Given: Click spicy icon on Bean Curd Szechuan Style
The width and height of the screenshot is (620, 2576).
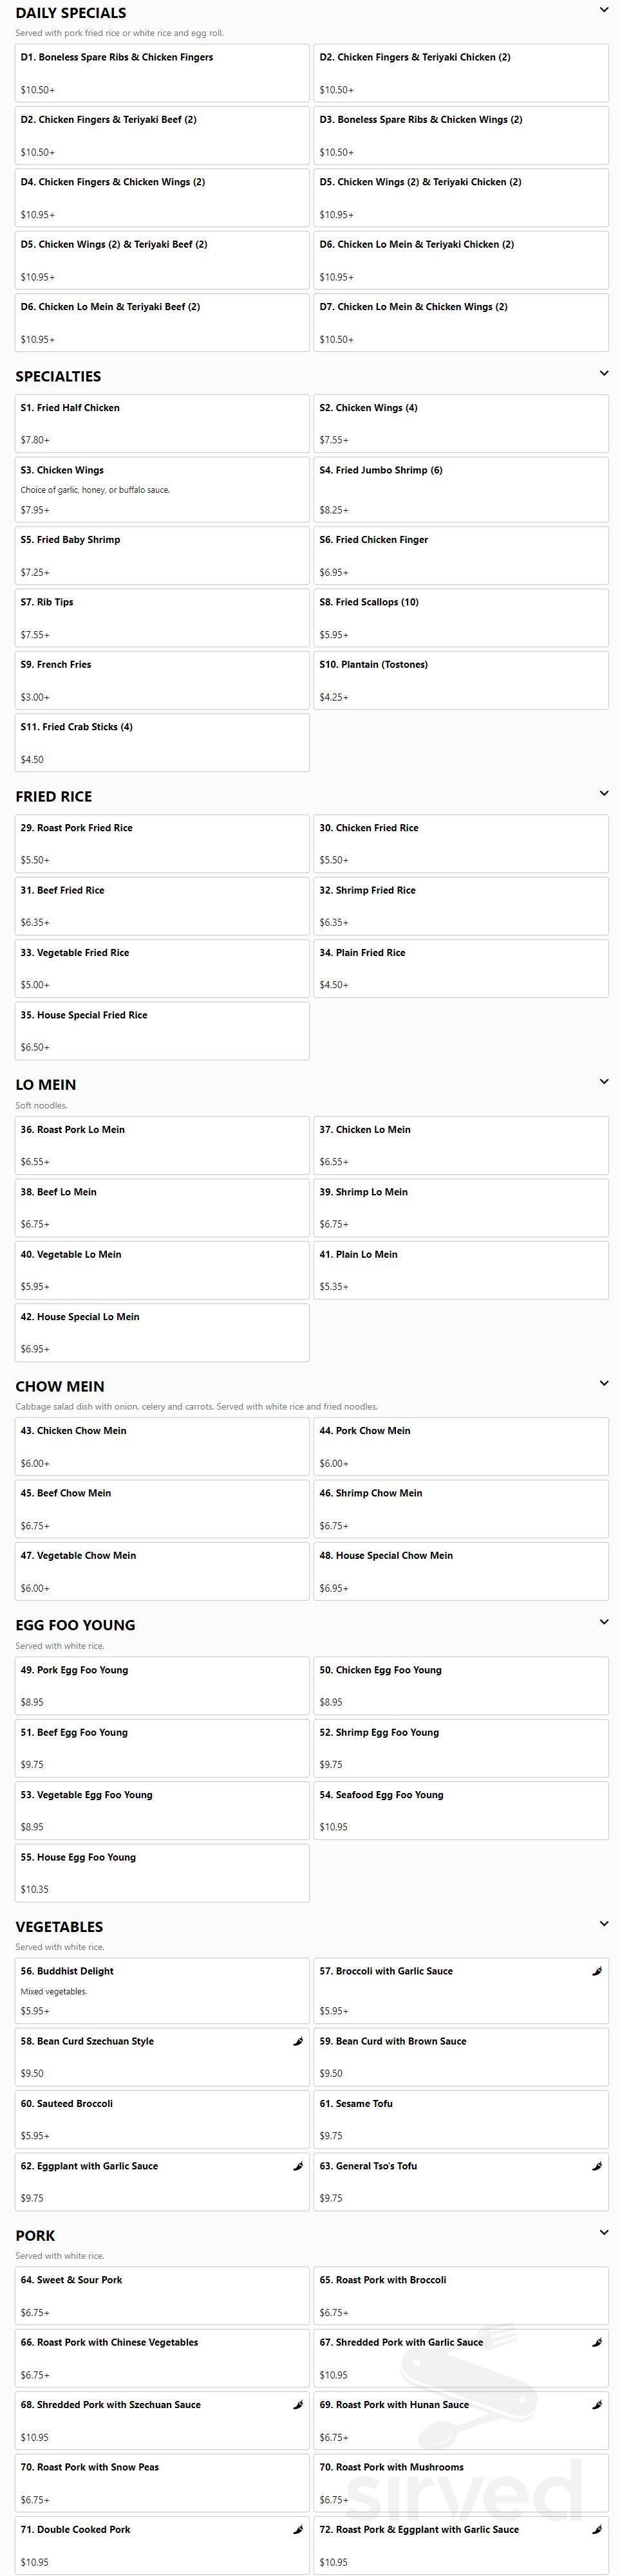Looking at the screenshot, I should (x=298, y=2041).
